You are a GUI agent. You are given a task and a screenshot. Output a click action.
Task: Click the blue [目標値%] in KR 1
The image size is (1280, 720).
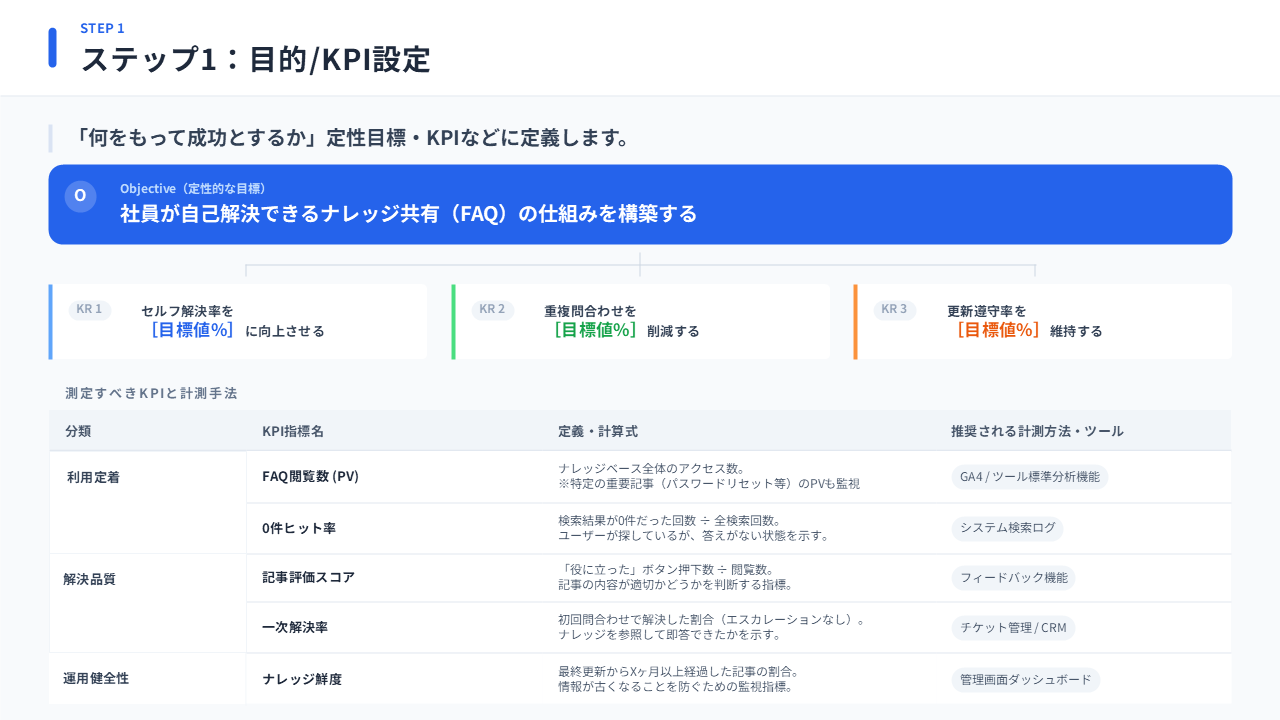click(192, 330)
